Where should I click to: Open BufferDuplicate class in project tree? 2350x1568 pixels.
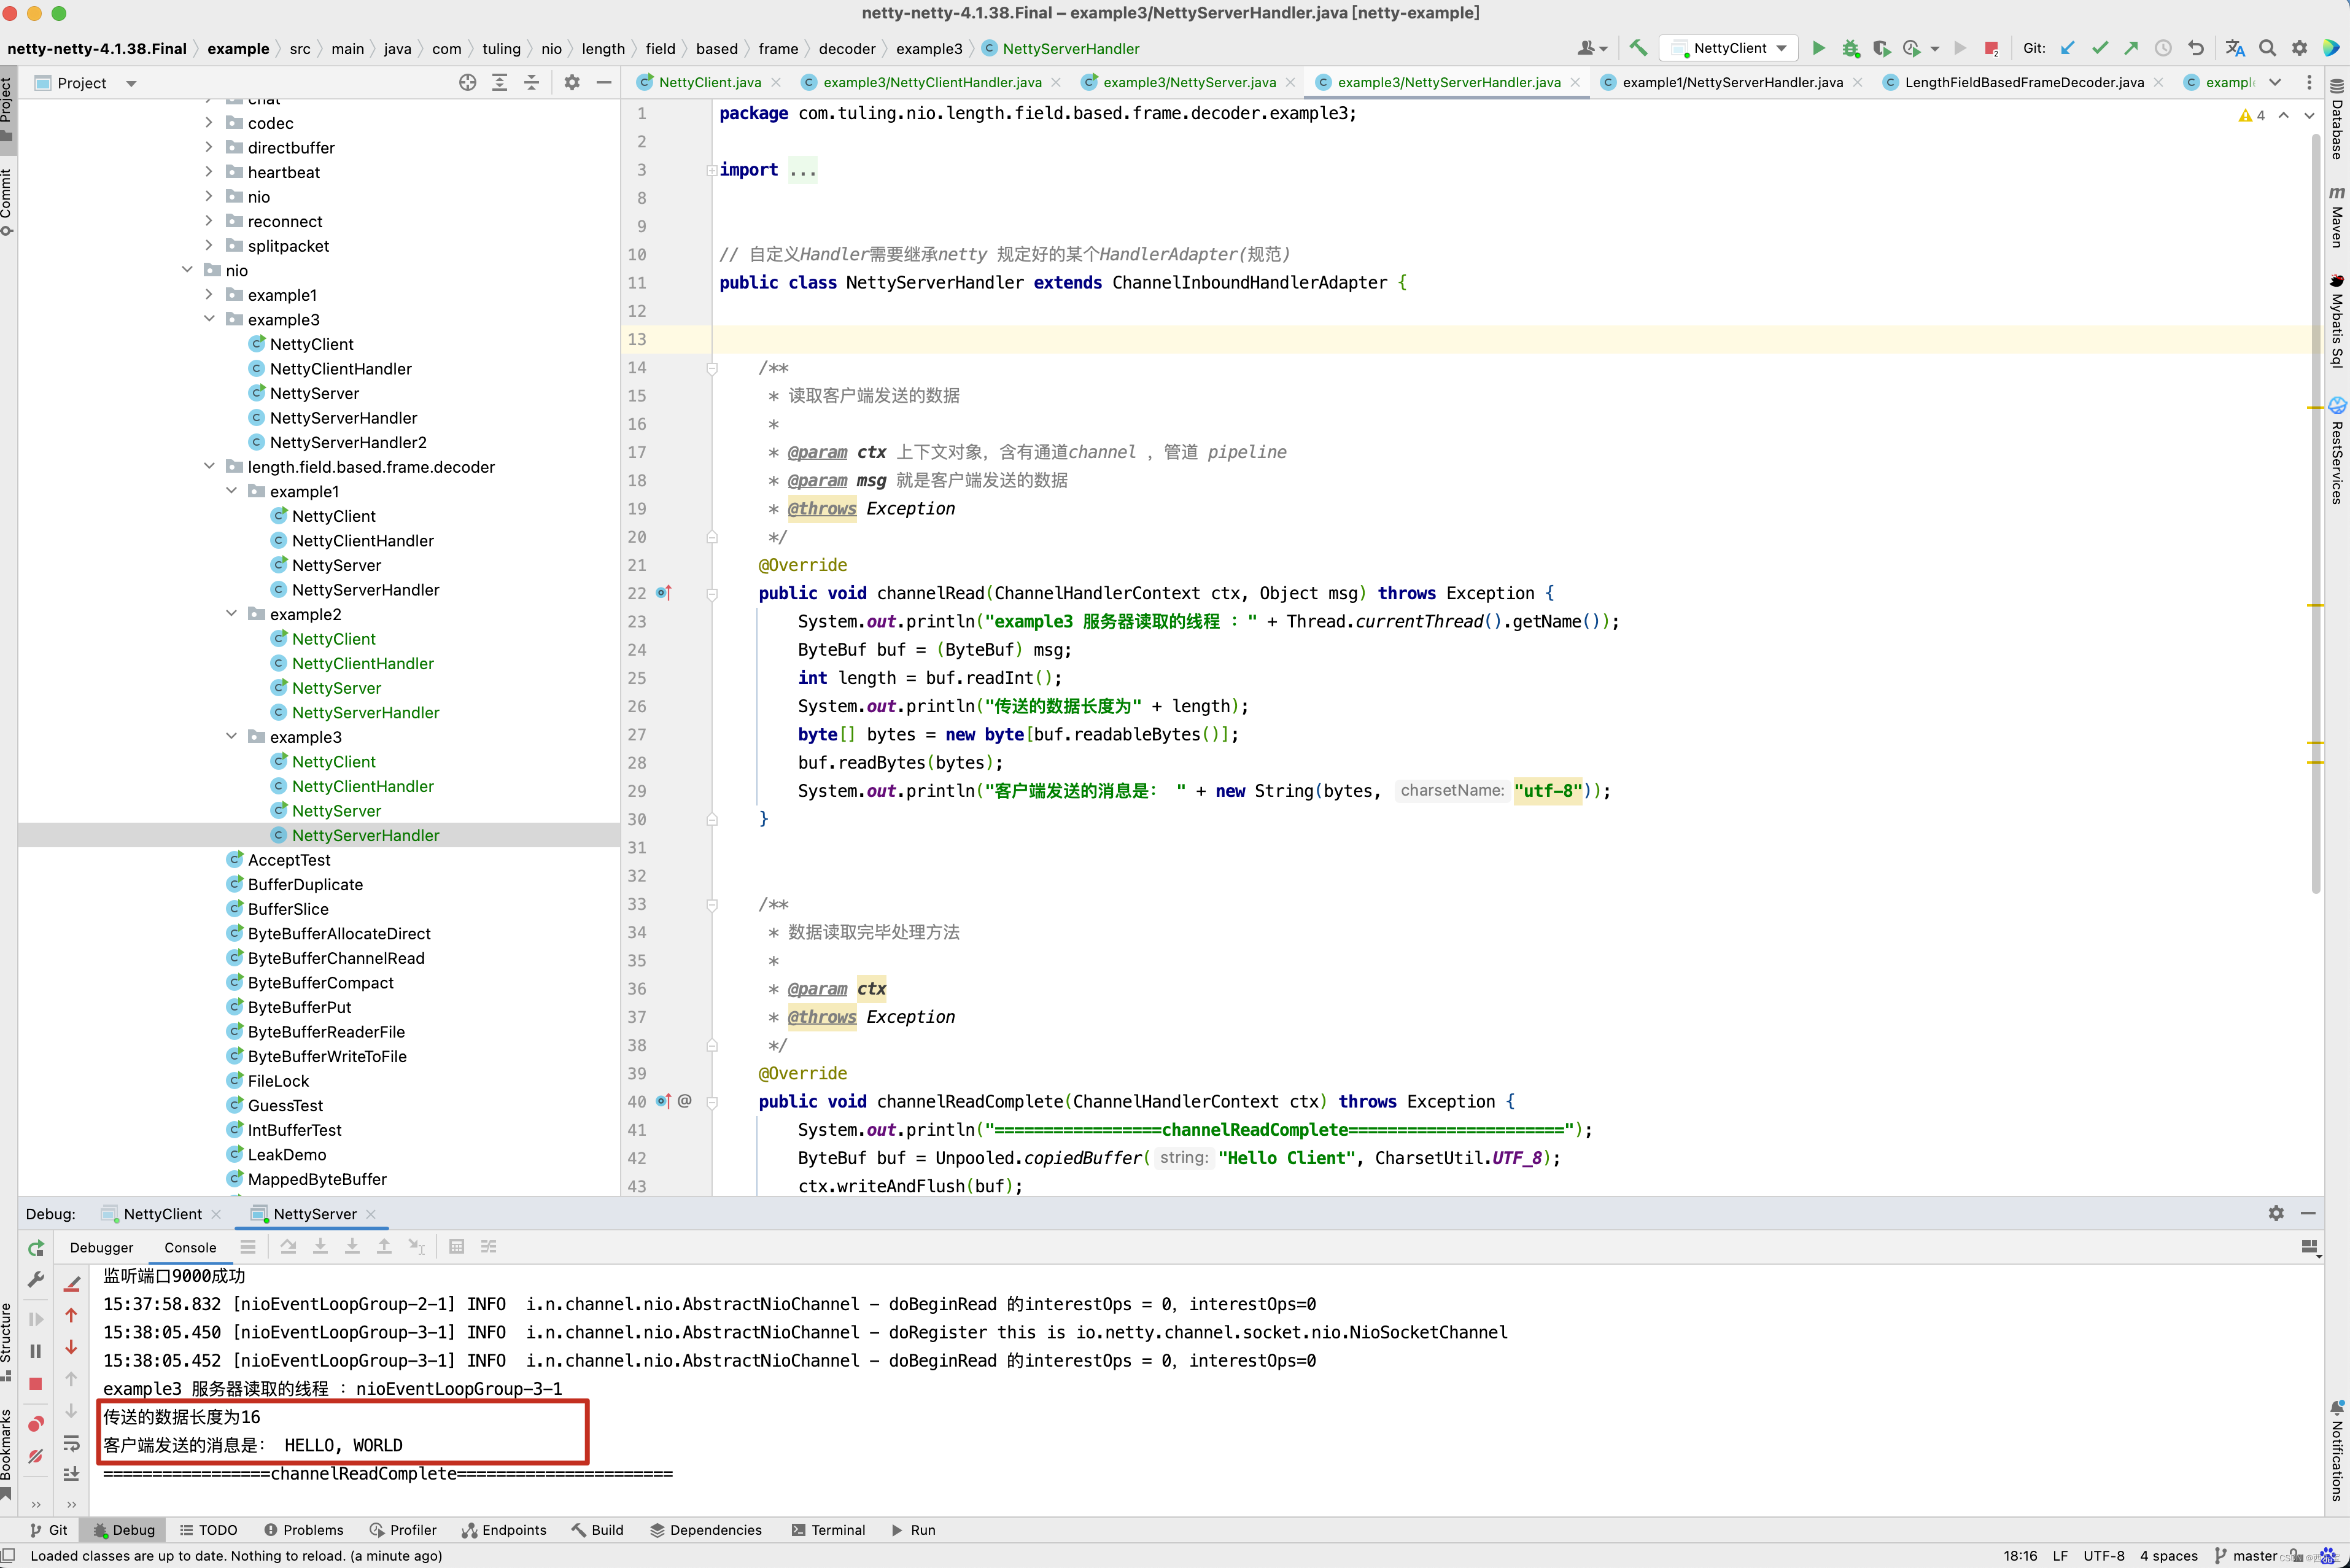pos(305,884)
